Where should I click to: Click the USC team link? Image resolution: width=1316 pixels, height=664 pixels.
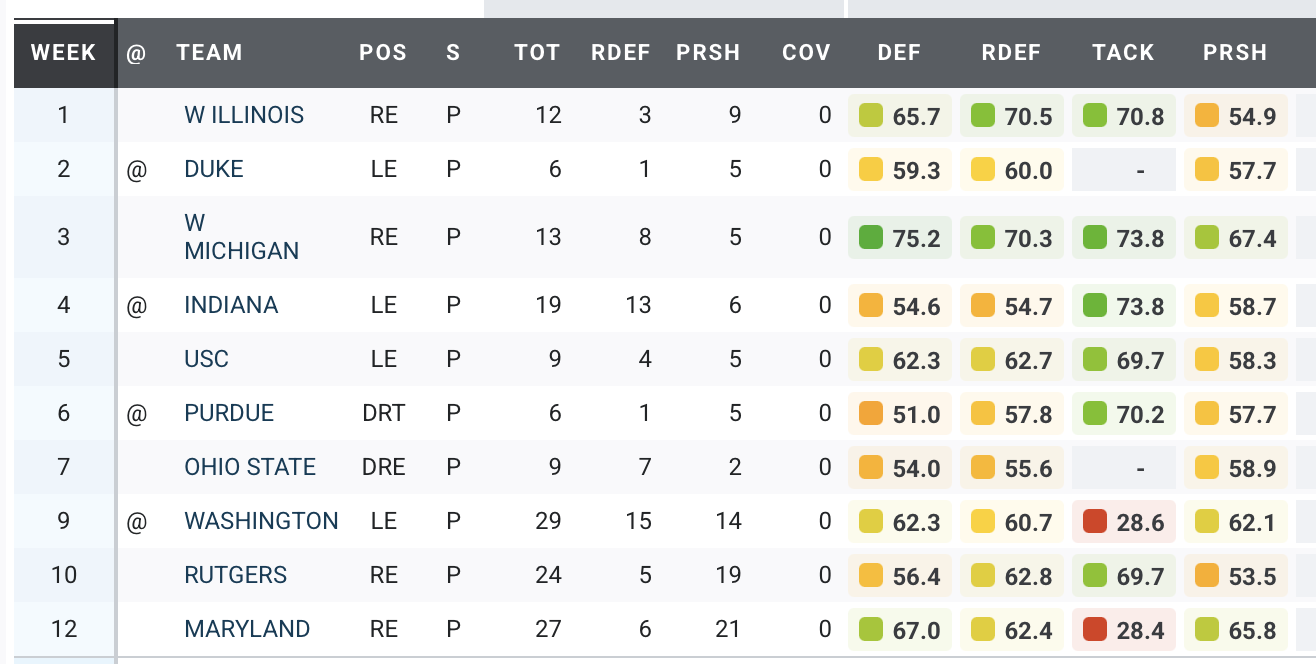(206, 359)
